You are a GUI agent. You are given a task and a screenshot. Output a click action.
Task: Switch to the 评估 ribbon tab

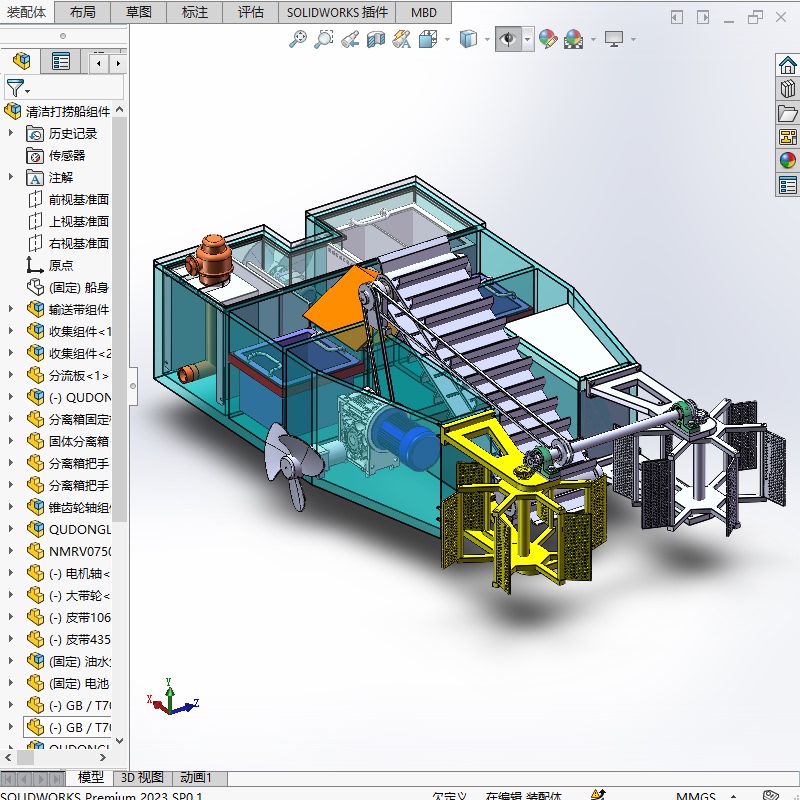[249, 14]
